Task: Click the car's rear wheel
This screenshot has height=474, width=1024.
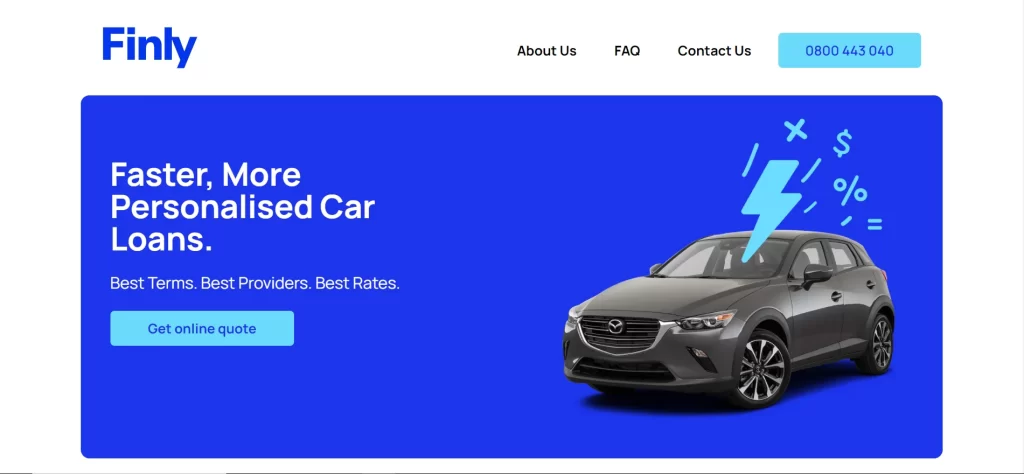Action: (878, 343)
